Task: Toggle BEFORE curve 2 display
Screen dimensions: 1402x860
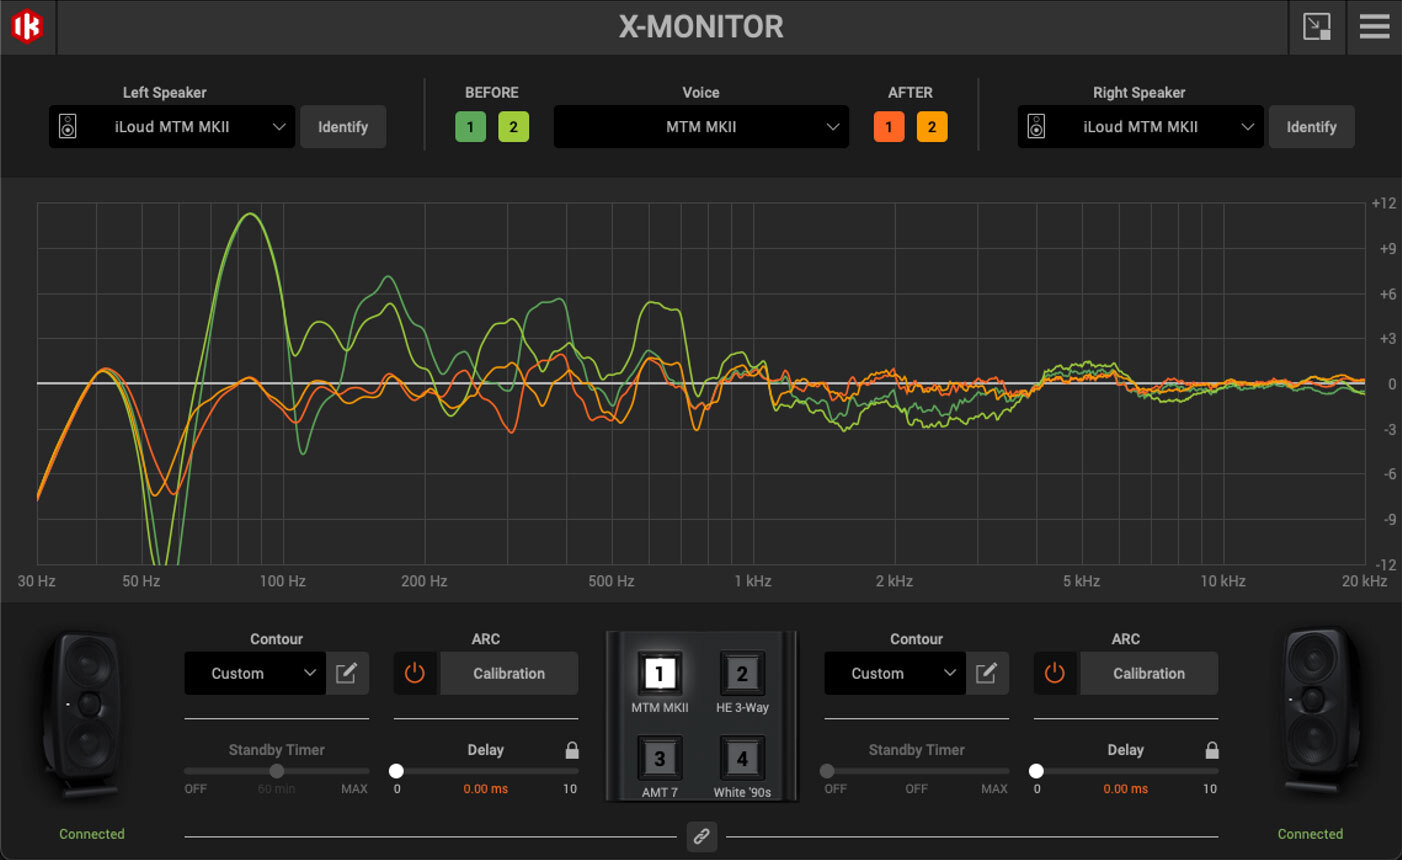Action: [514, 127]
